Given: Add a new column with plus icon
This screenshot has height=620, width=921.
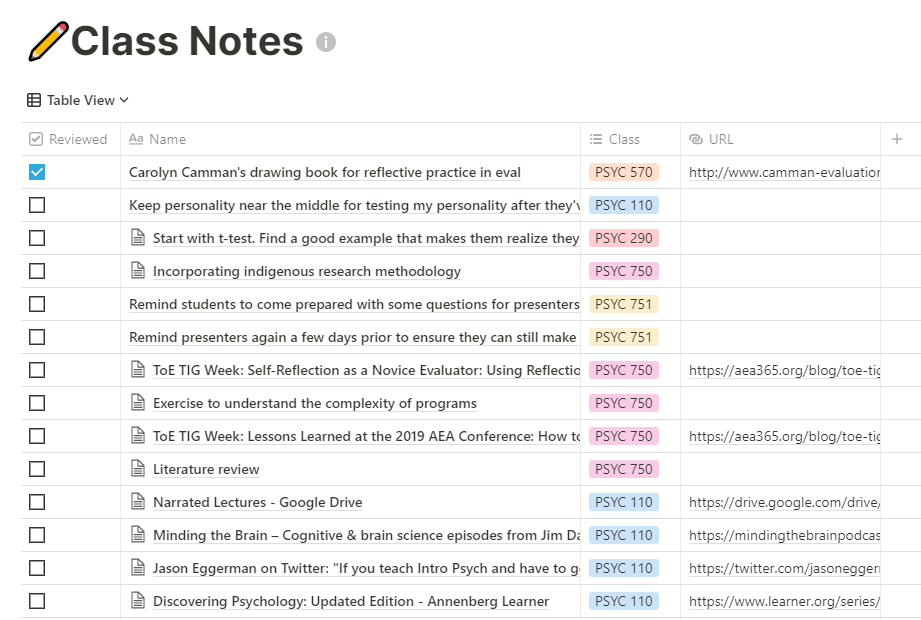Looking at the screenshot, I should 896,139.
